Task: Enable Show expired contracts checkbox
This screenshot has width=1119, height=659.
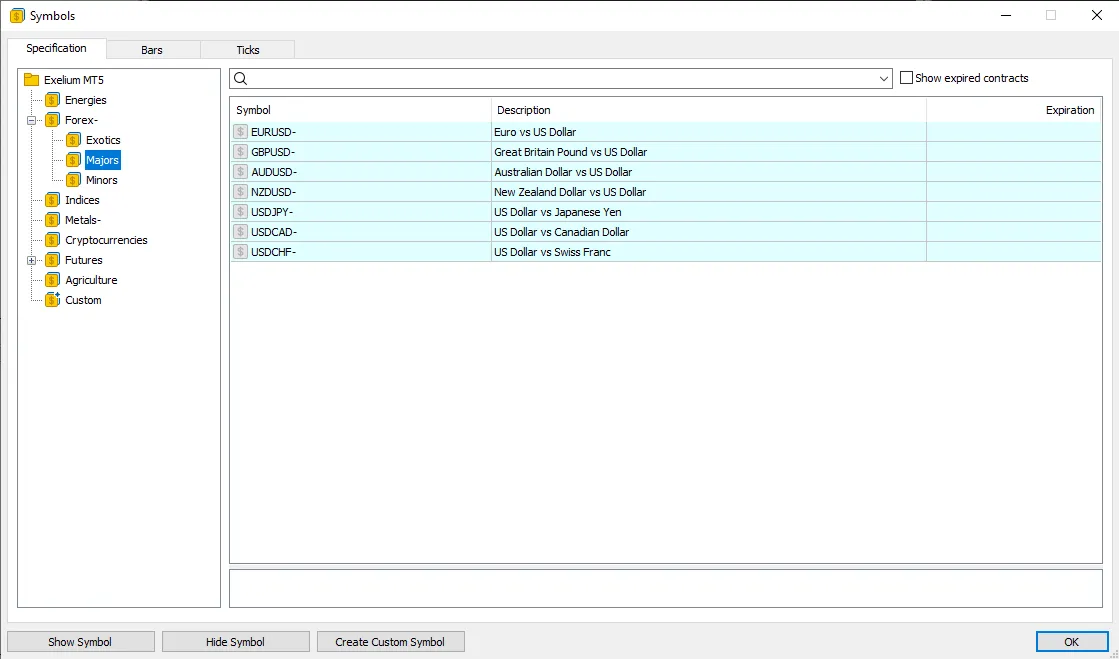Action: [906, 78]
